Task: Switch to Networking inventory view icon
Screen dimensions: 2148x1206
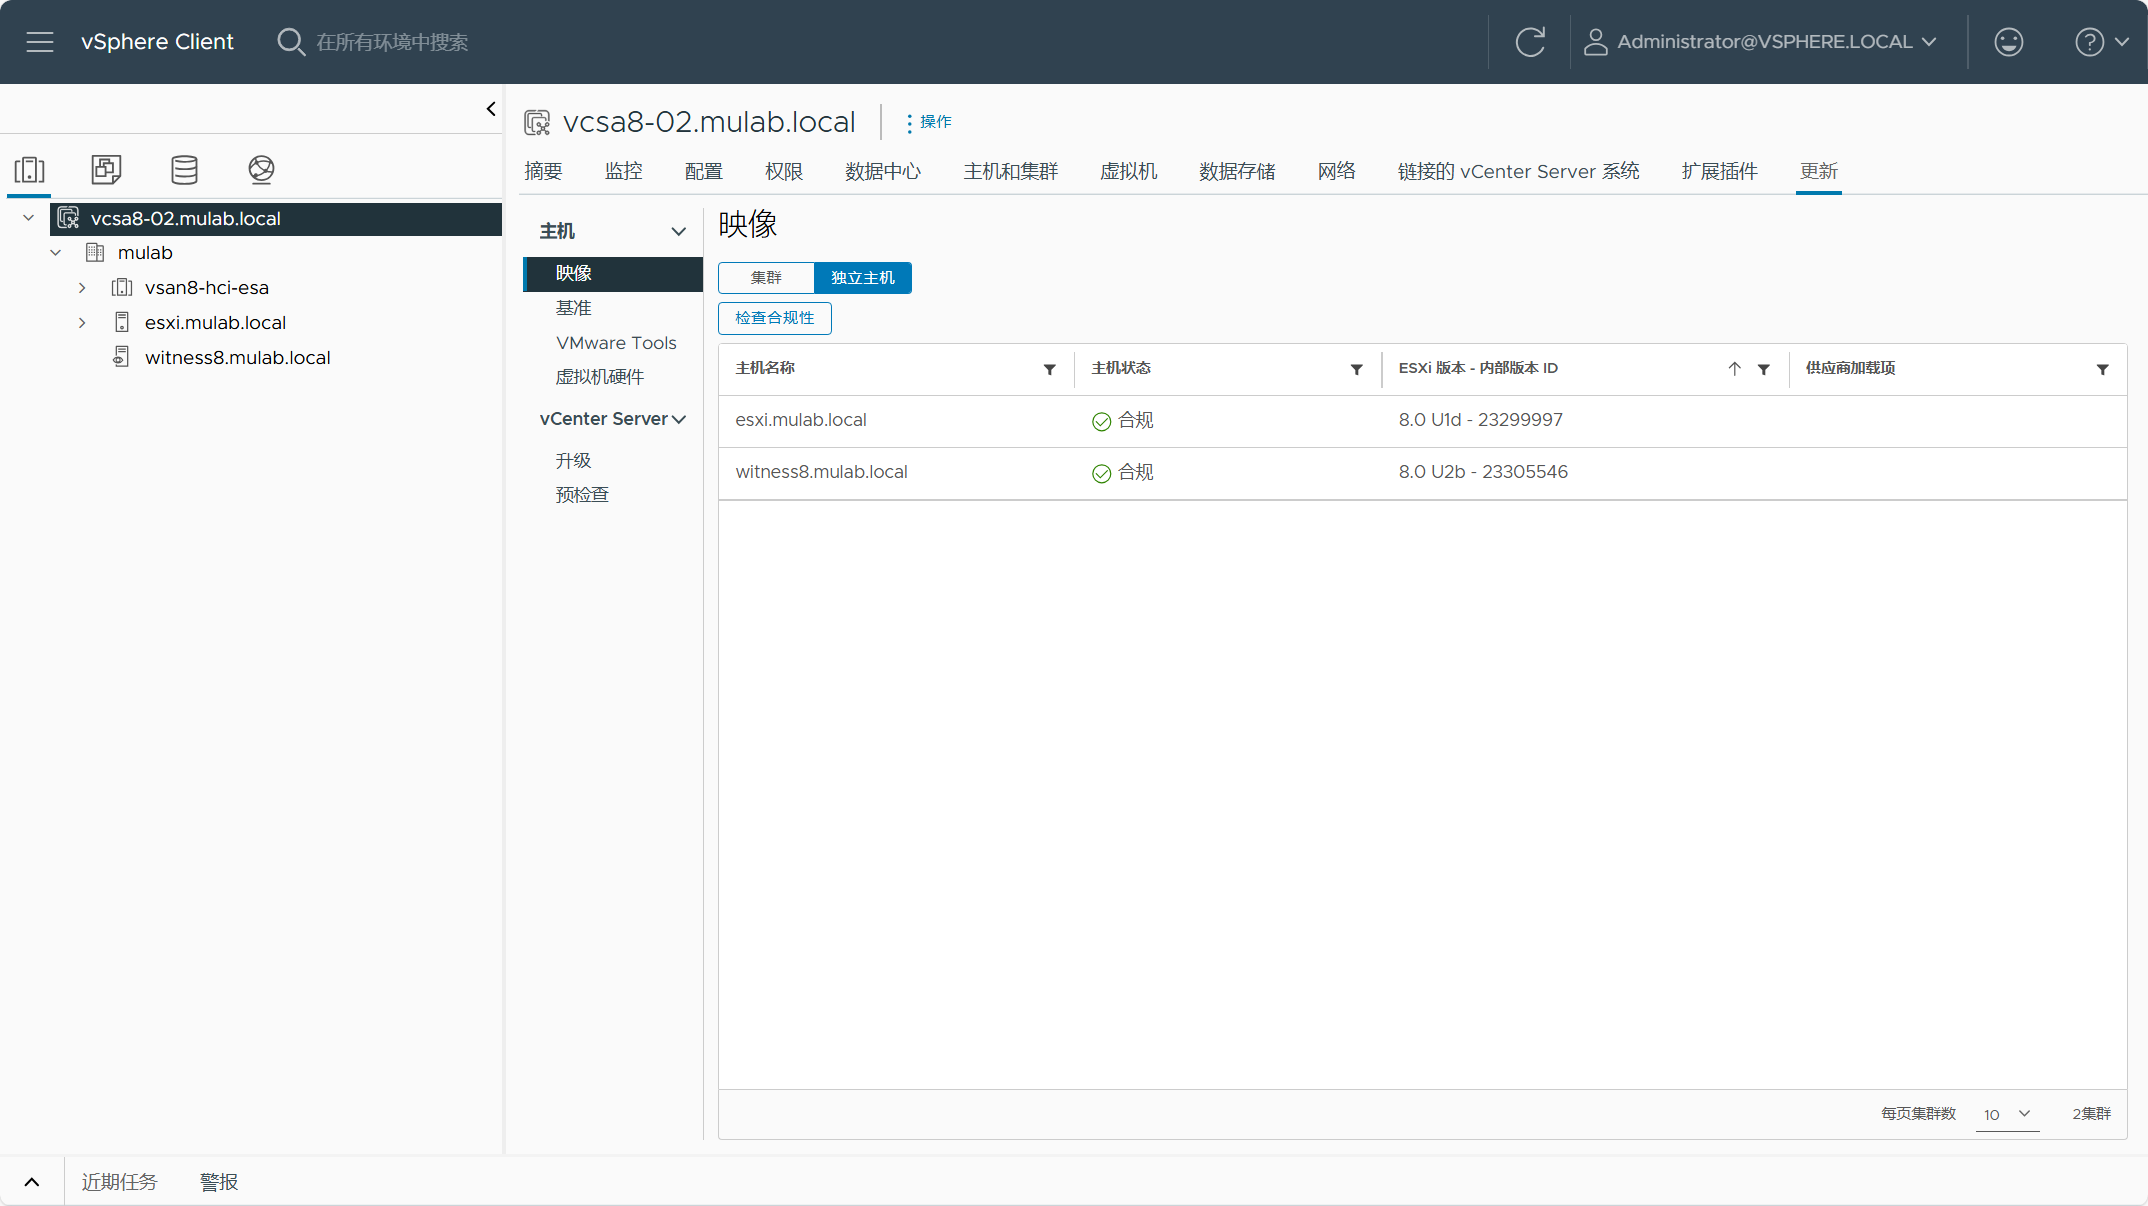Action: 261,169
